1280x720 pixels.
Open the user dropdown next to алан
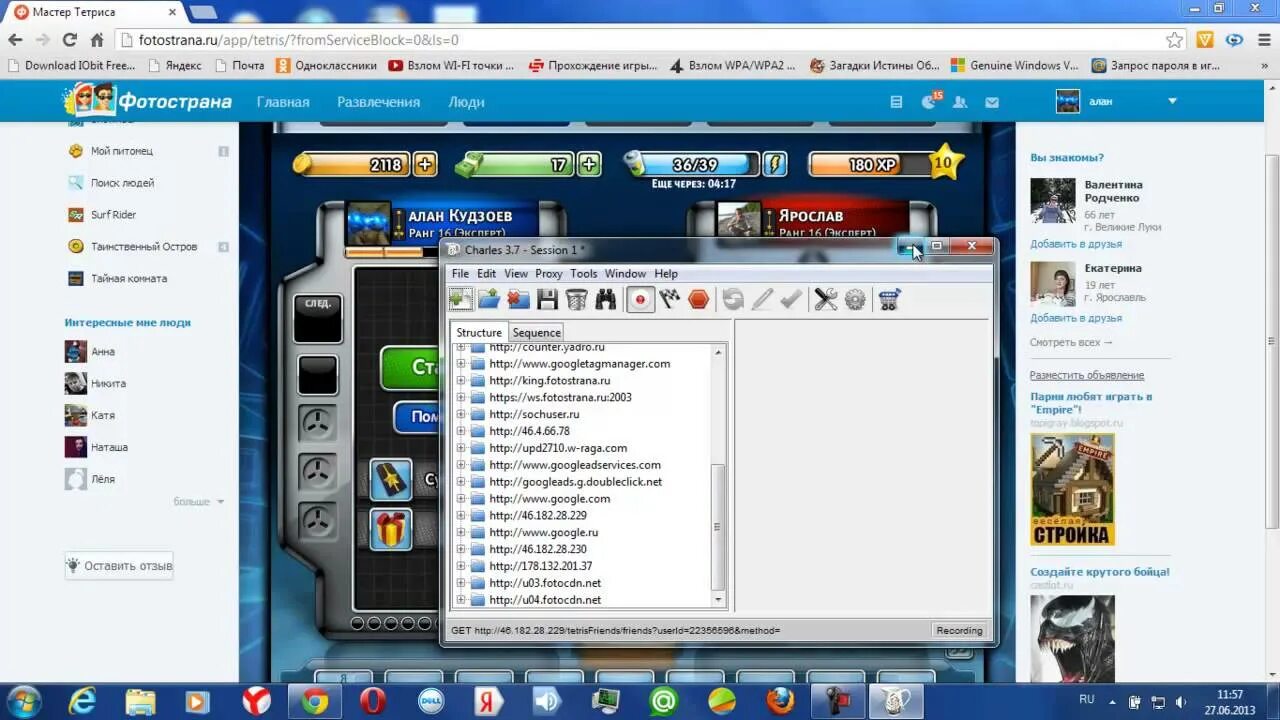[1172, 101]
